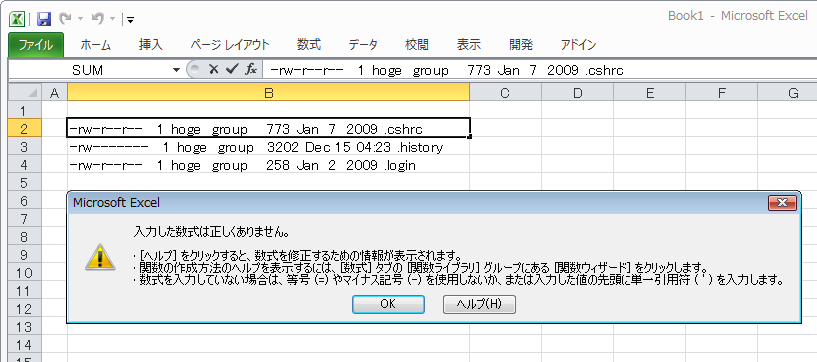Select row 1 header
Image resolution: width=817 pixels, height=362 pixels.
tap(25, 110)
